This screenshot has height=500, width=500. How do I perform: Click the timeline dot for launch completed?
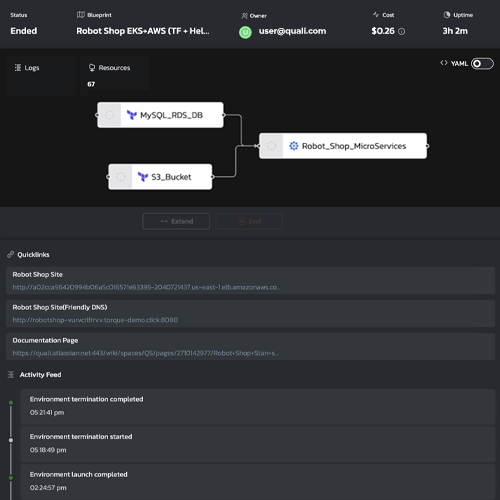[x=11, y=478]
